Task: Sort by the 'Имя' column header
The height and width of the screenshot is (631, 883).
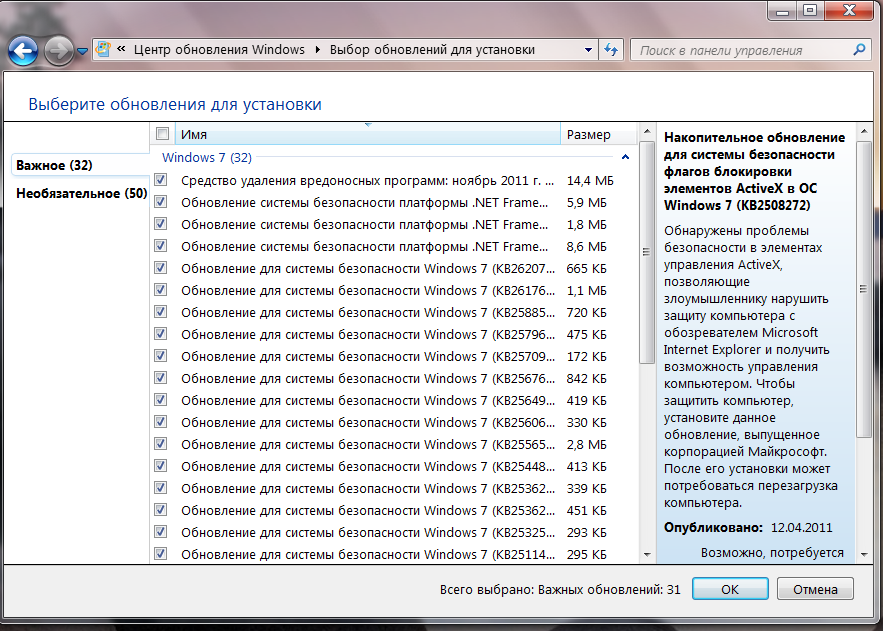Action: pyautogui.click(x=368, y=134)
